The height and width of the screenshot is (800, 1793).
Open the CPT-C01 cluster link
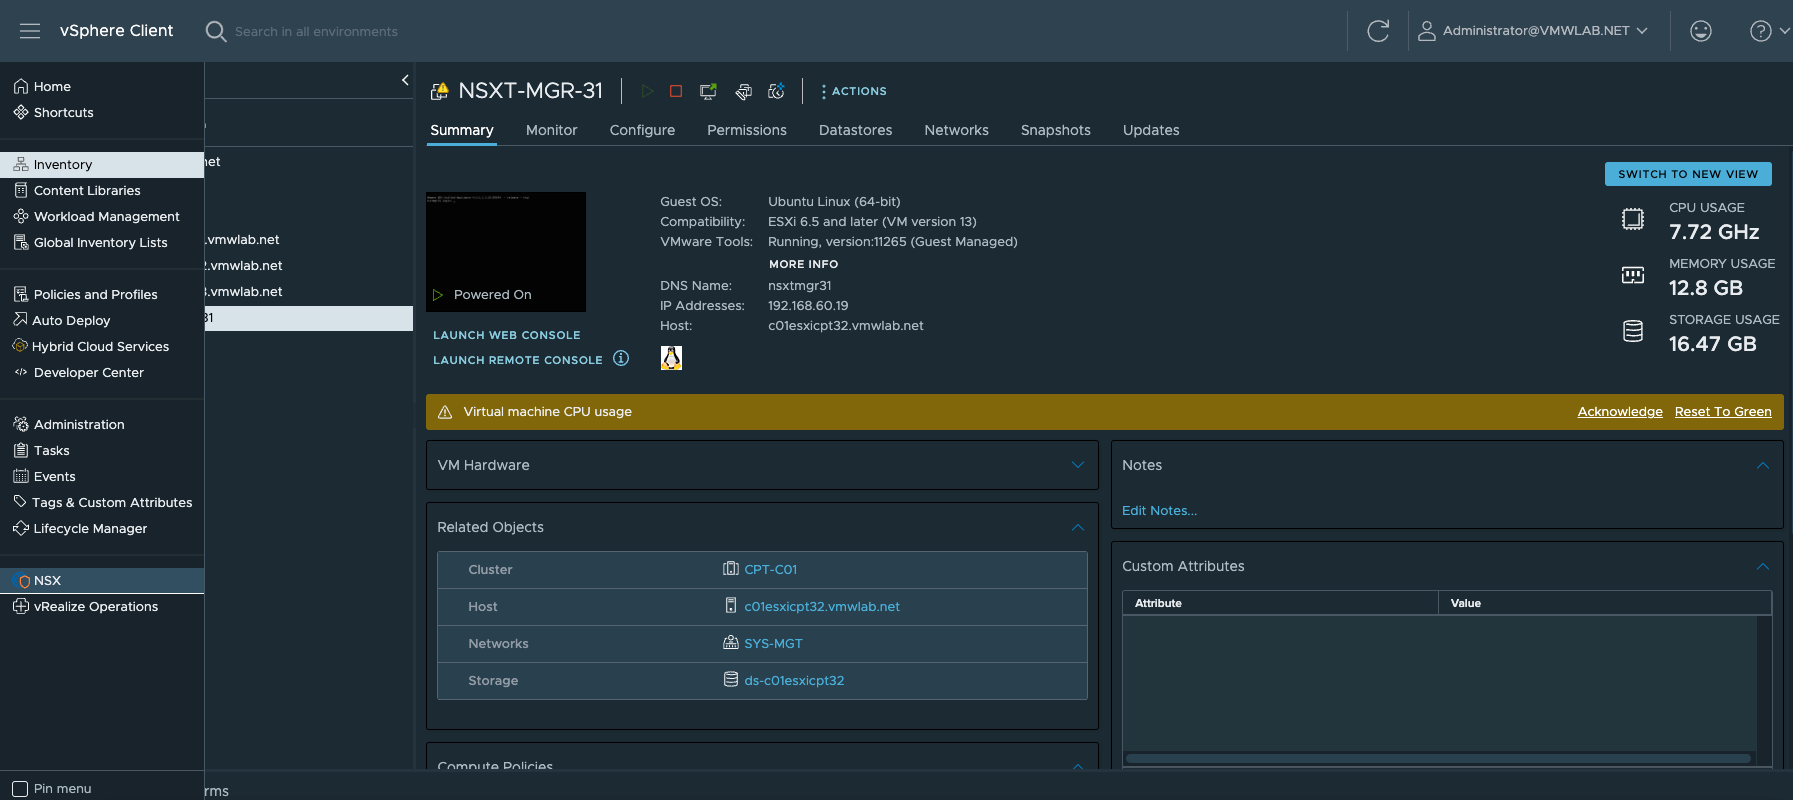(x=770, y=570)
